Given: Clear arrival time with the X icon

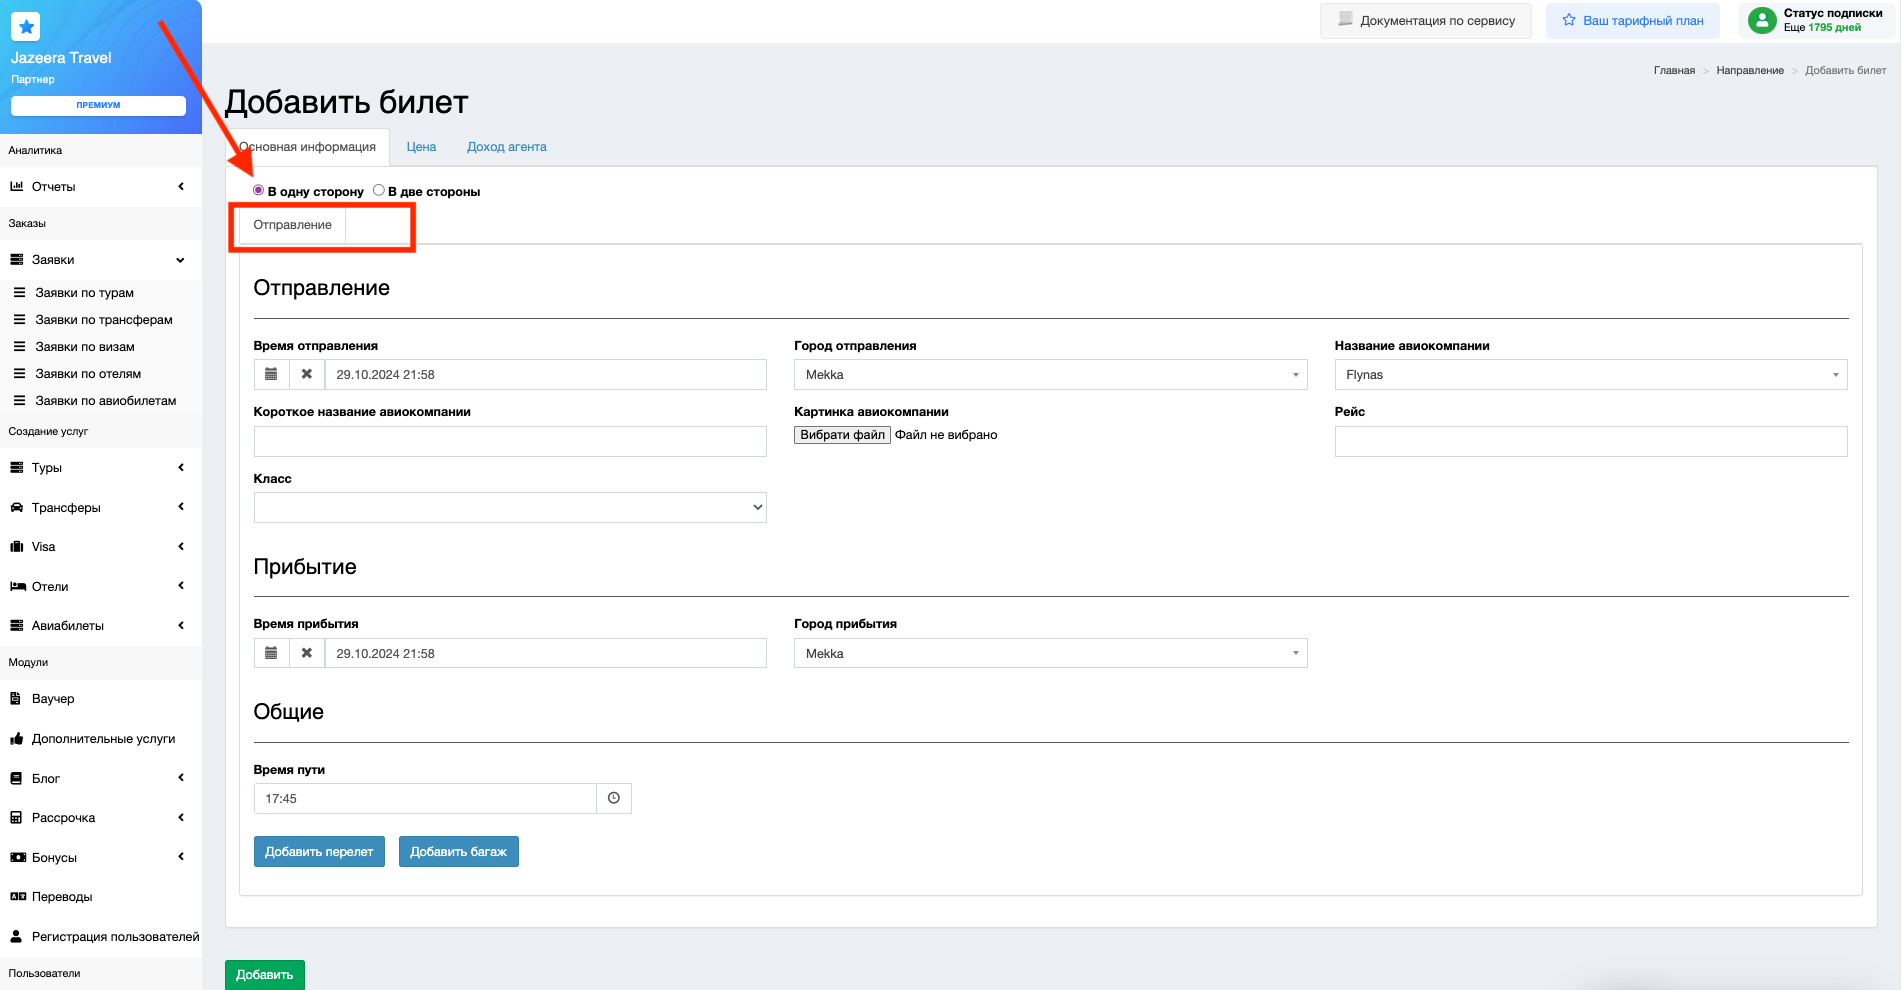Looking at the screenshot, I should point(307,653).
